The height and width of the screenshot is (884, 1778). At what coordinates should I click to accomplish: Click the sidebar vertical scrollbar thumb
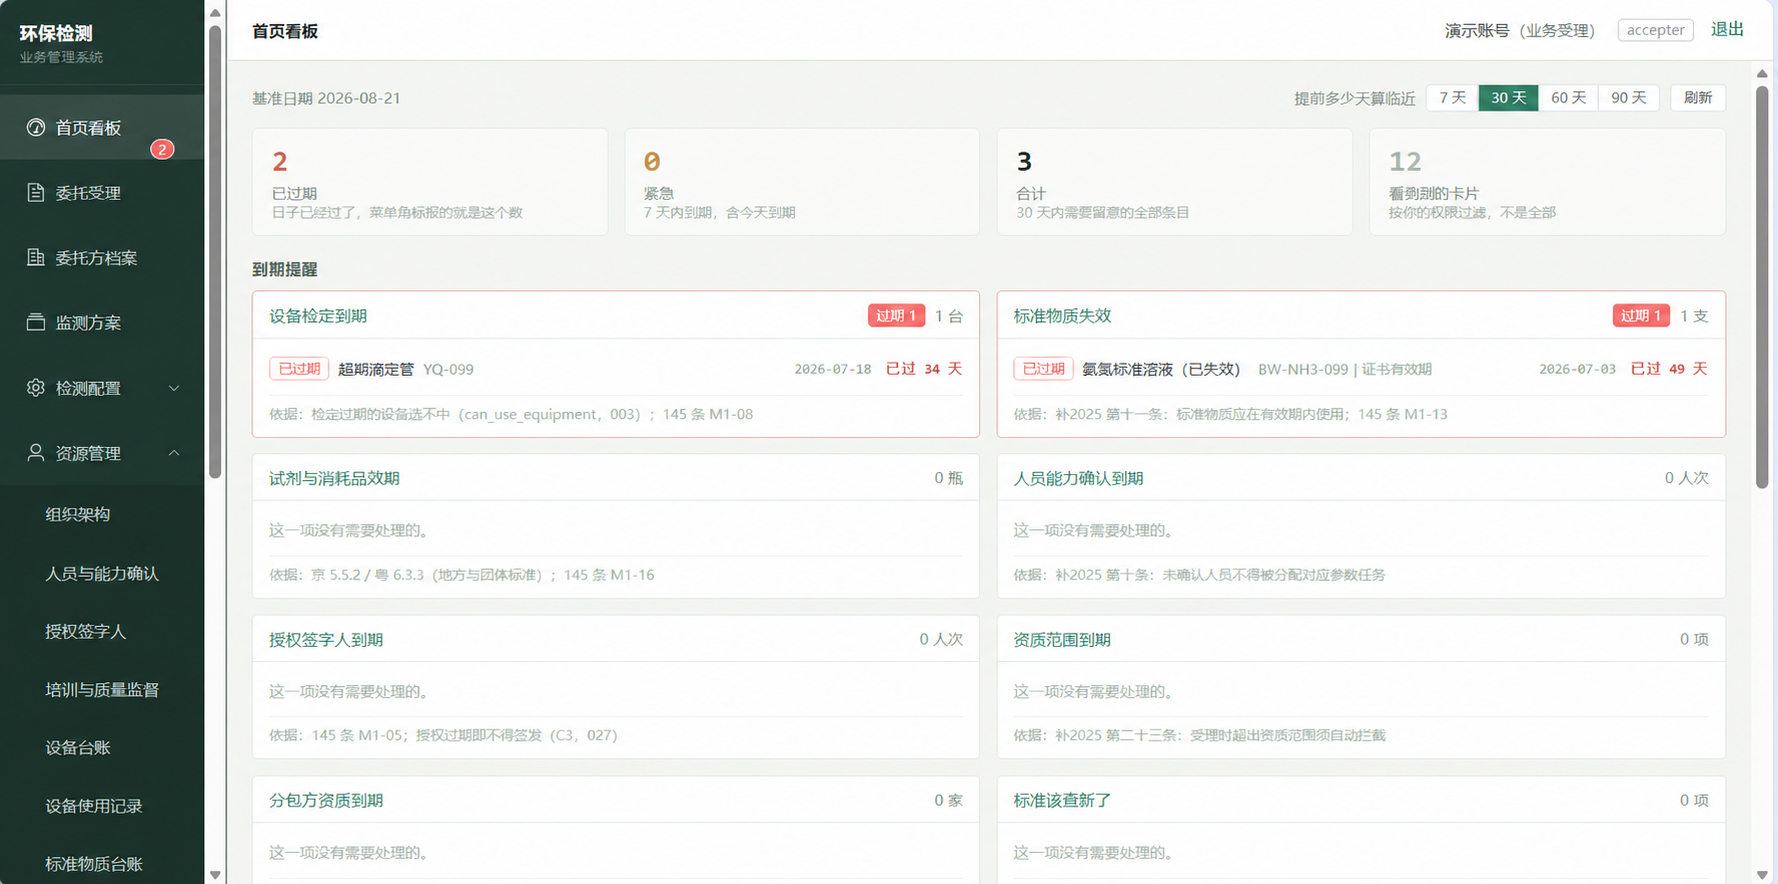click(215, 252)
